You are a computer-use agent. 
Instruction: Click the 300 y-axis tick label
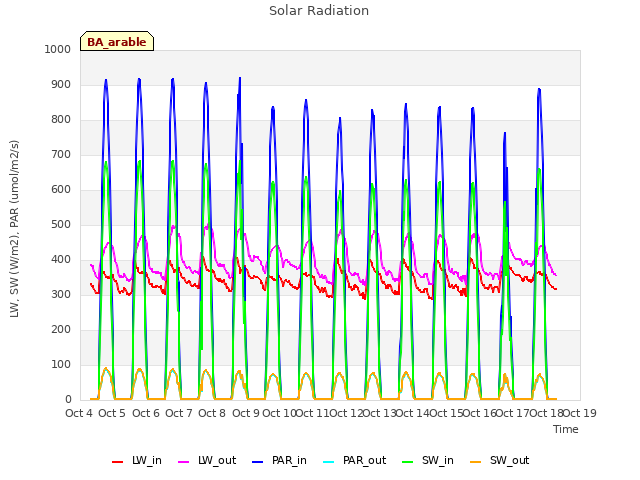tap(61, 294)
